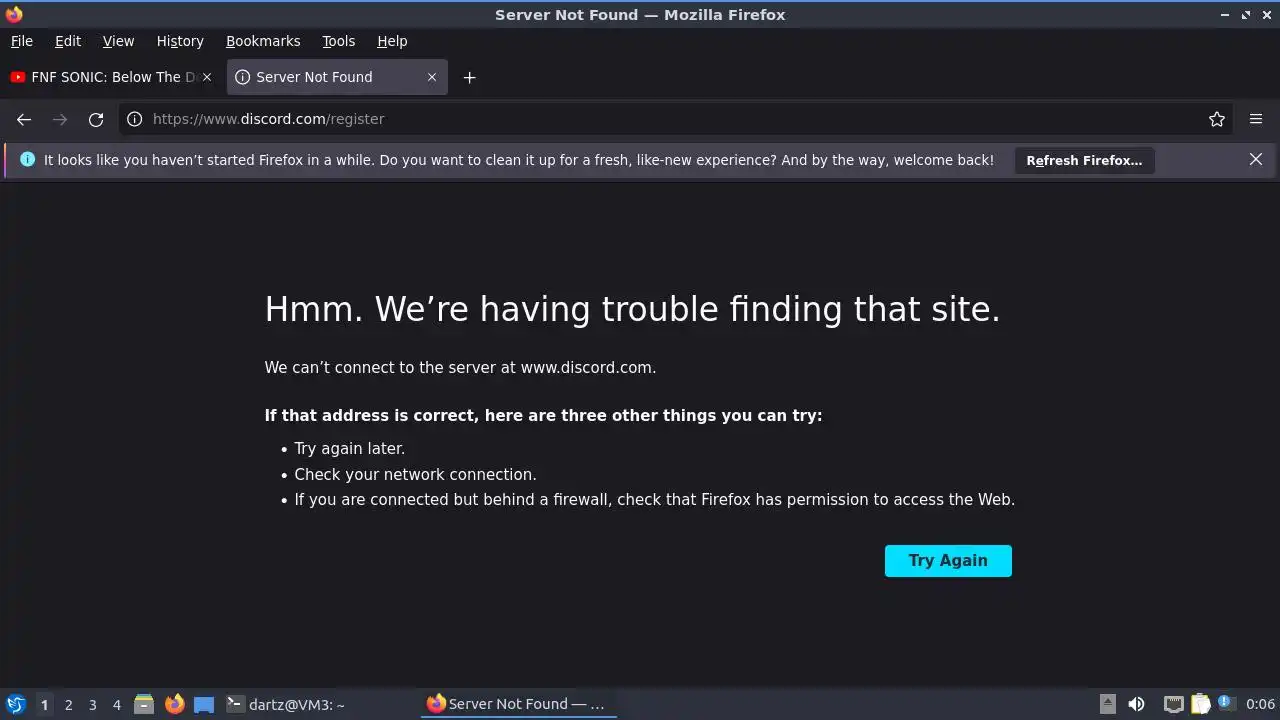Open the History menu

[x=180, y=41]
